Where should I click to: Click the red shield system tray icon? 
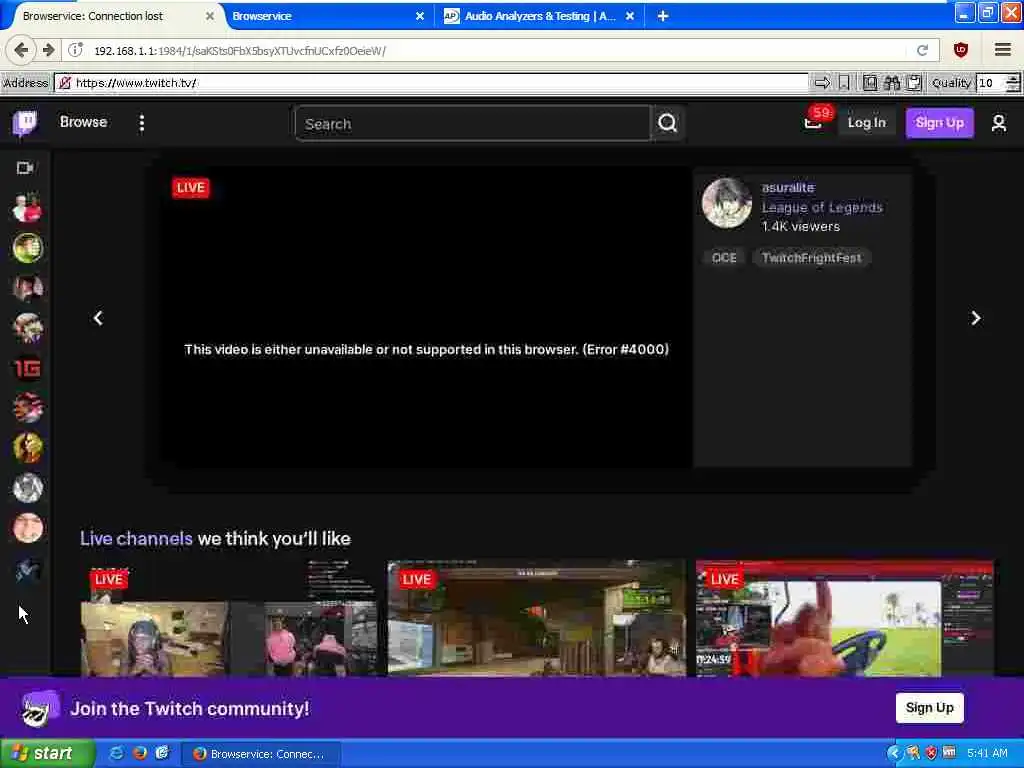[931, 753]
